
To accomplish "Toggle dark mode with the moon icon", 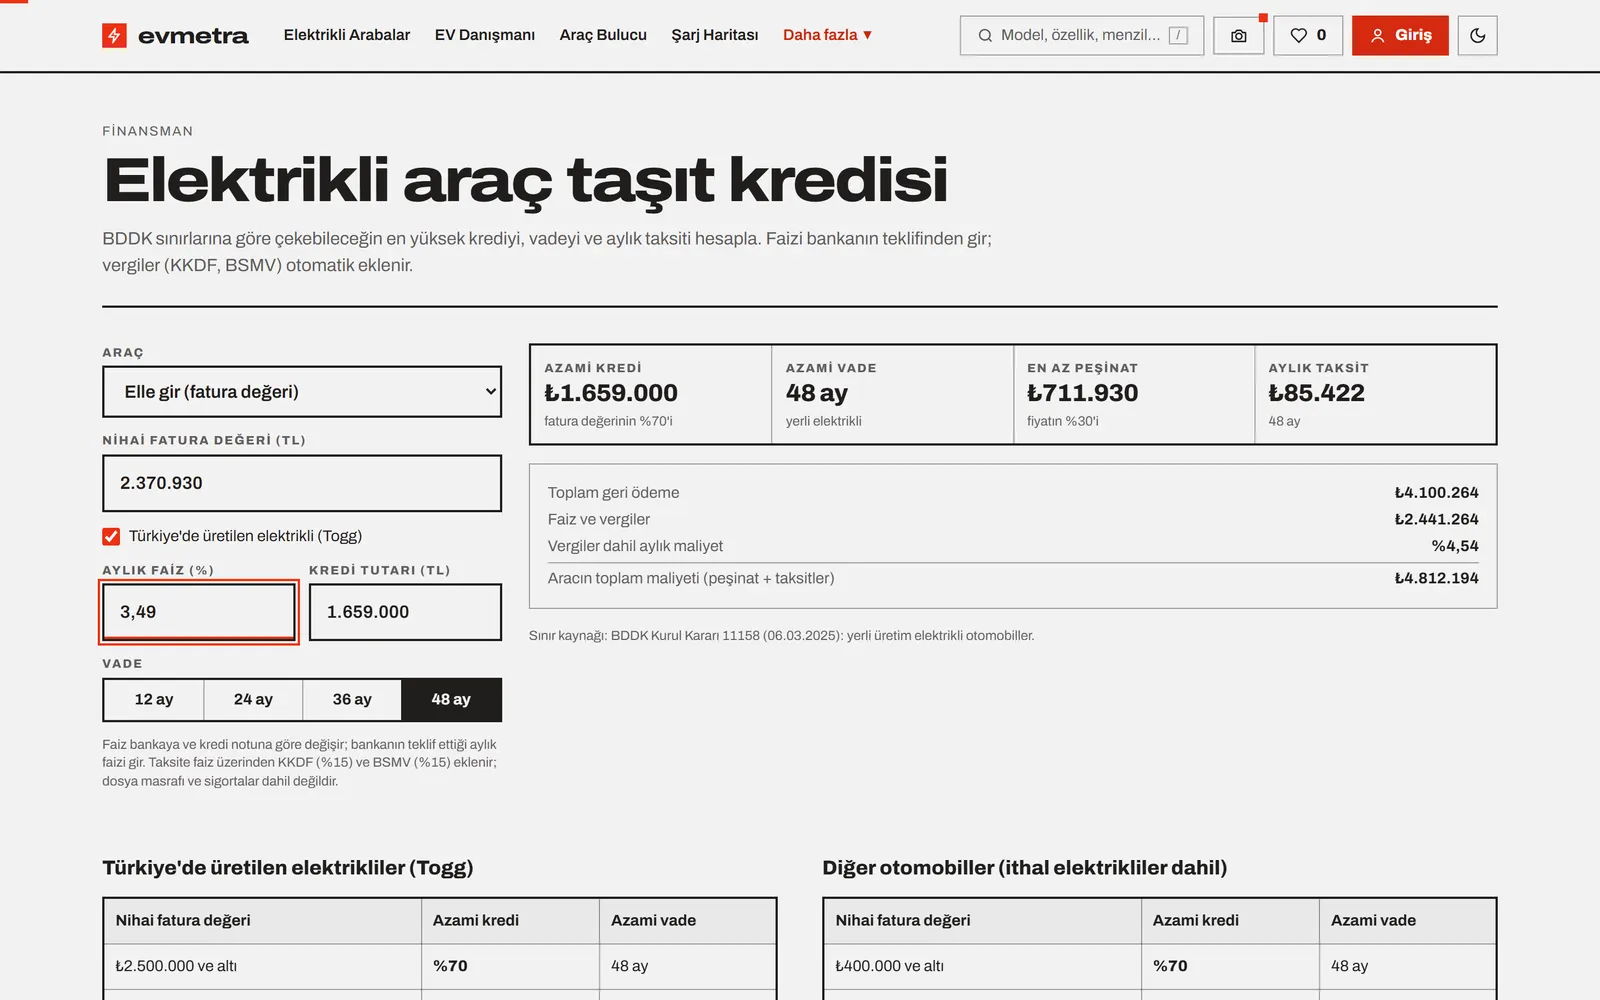I will (1477, 36).
